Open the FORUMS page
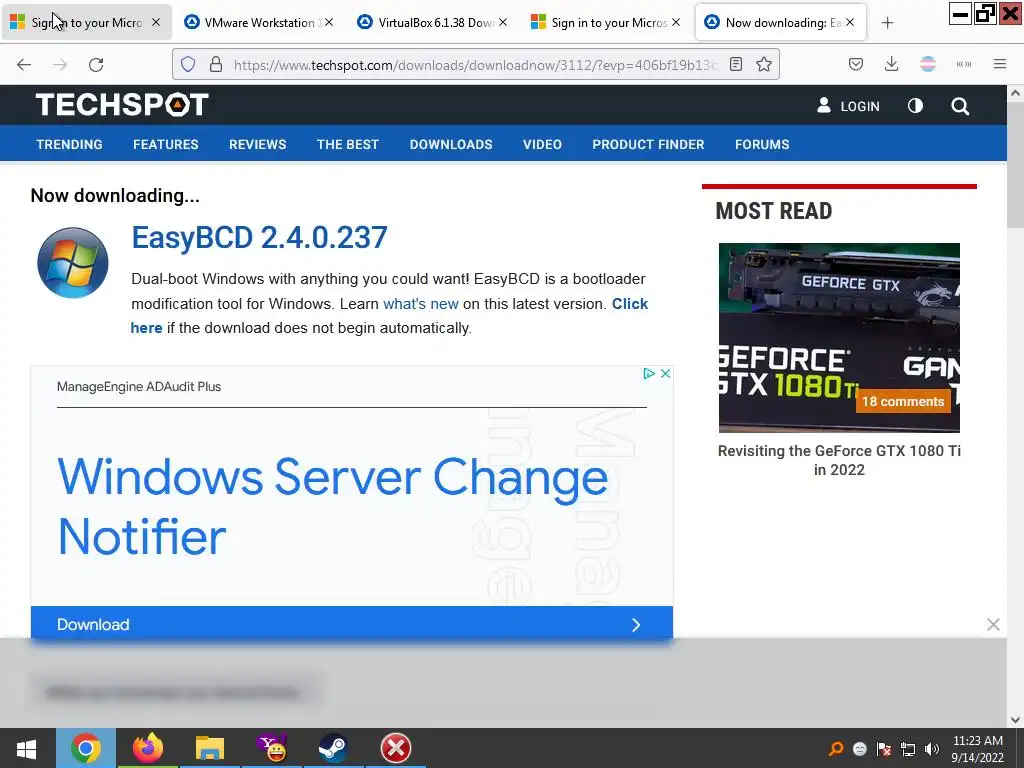 point(762,144)
